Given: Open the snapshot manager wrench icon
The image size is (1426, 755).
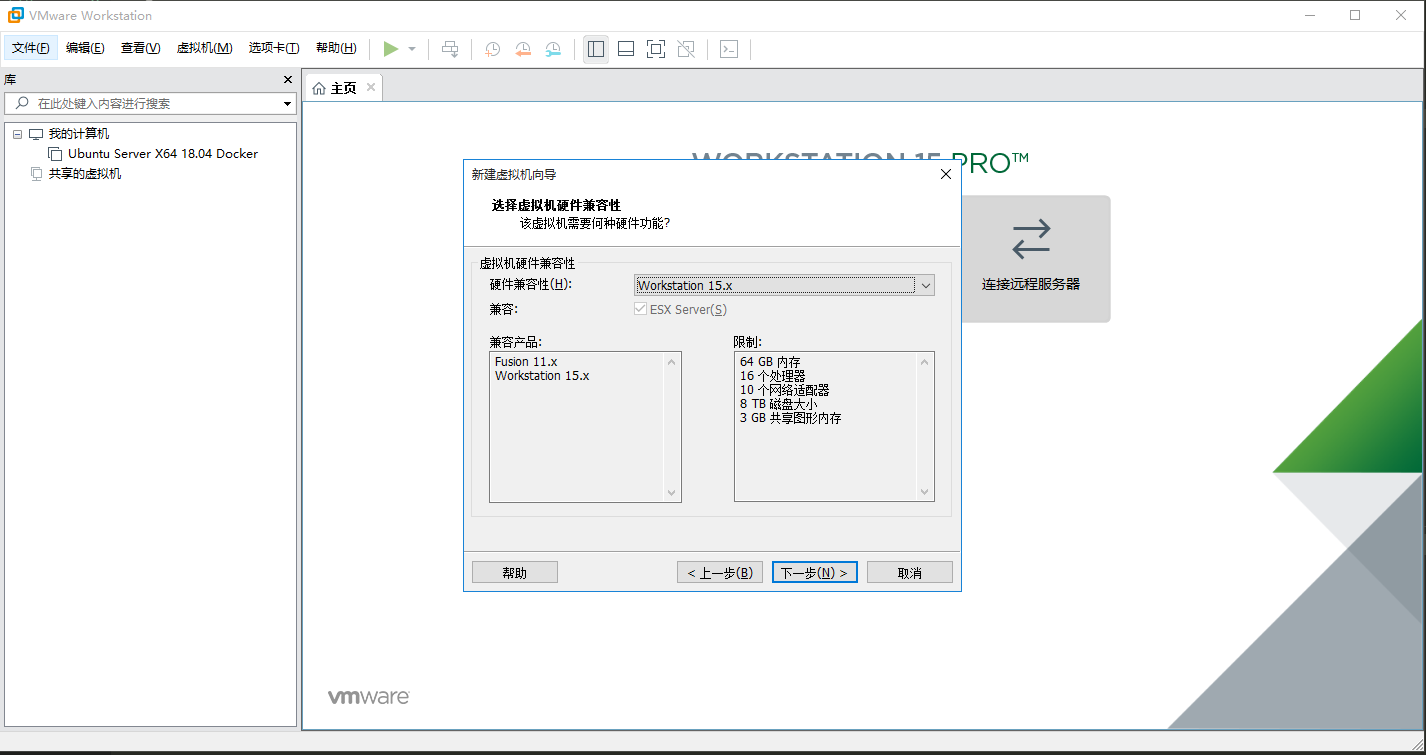Looking at the screenshot, I should (x=553, y=49).
